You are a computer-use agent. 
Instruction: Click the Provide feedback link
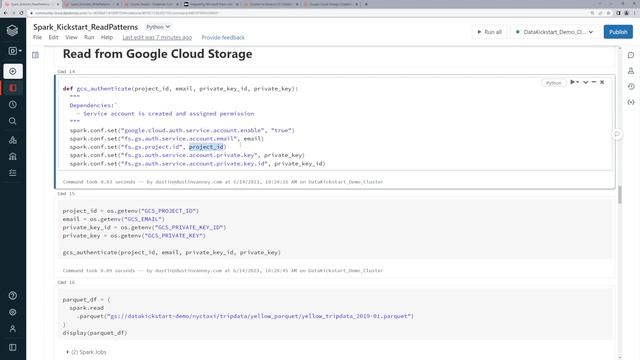[223, 38]
